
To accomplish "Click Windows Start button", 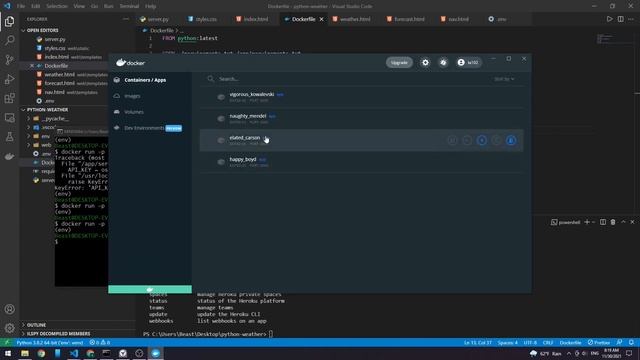I will pyautogui.click(x=8, y=353).
